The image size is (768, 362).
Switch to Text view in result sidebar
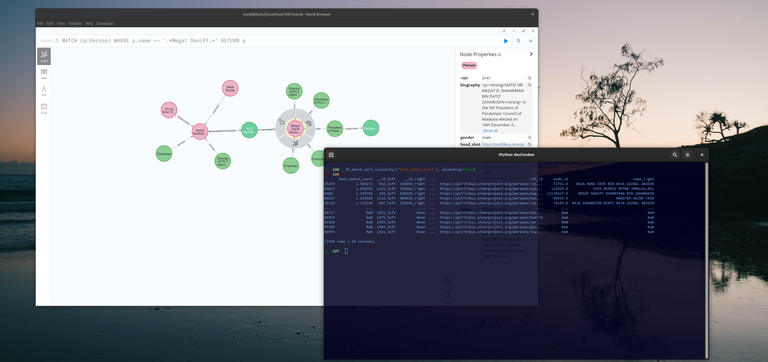pos(44,91)
